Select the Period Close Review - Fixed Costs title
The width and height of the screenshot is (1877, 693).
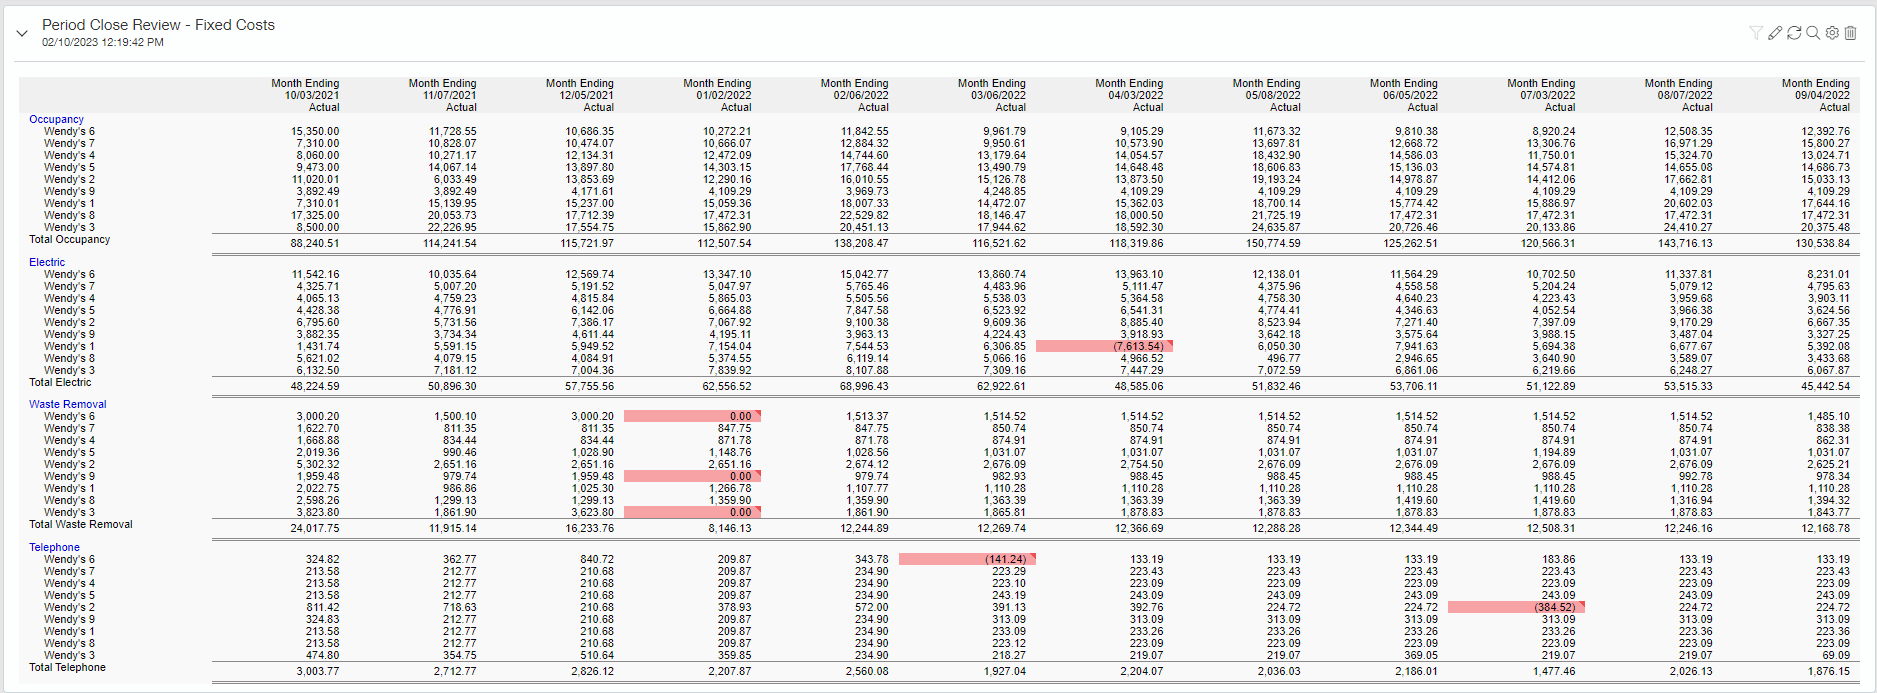point(158,25)
